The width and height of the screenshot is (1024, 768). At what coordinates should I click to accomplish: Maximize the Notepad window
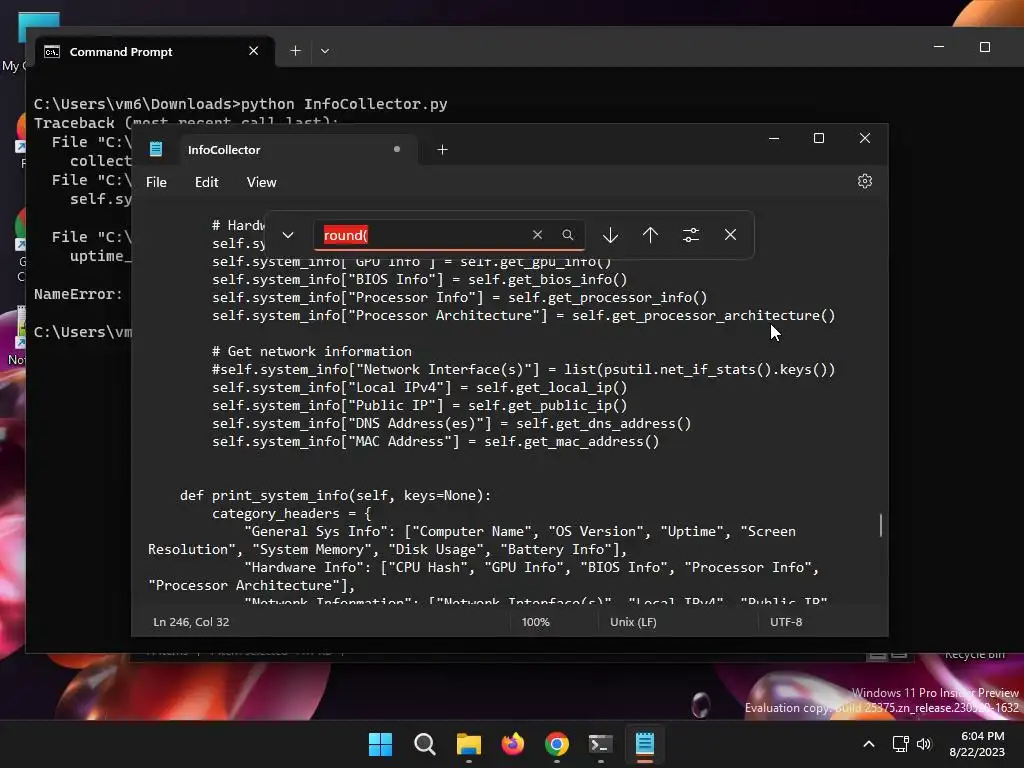818,138
